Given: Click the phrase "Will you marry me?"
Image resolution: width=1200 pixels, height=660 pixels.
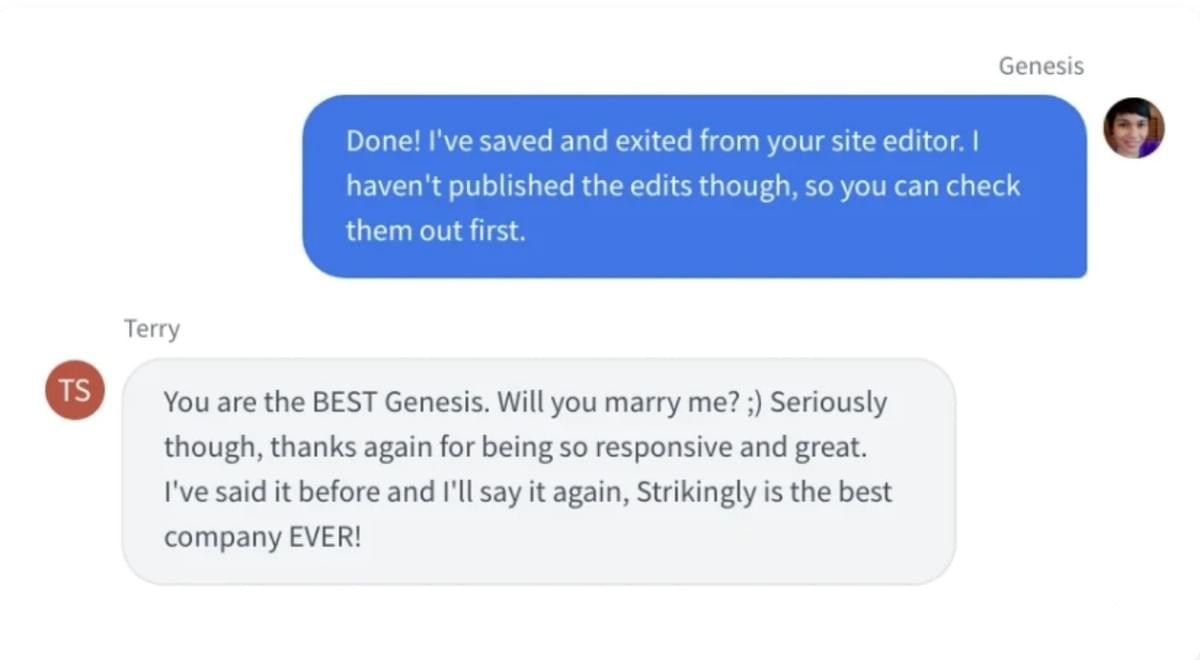Looking at the screenshot, I should 618,403.
